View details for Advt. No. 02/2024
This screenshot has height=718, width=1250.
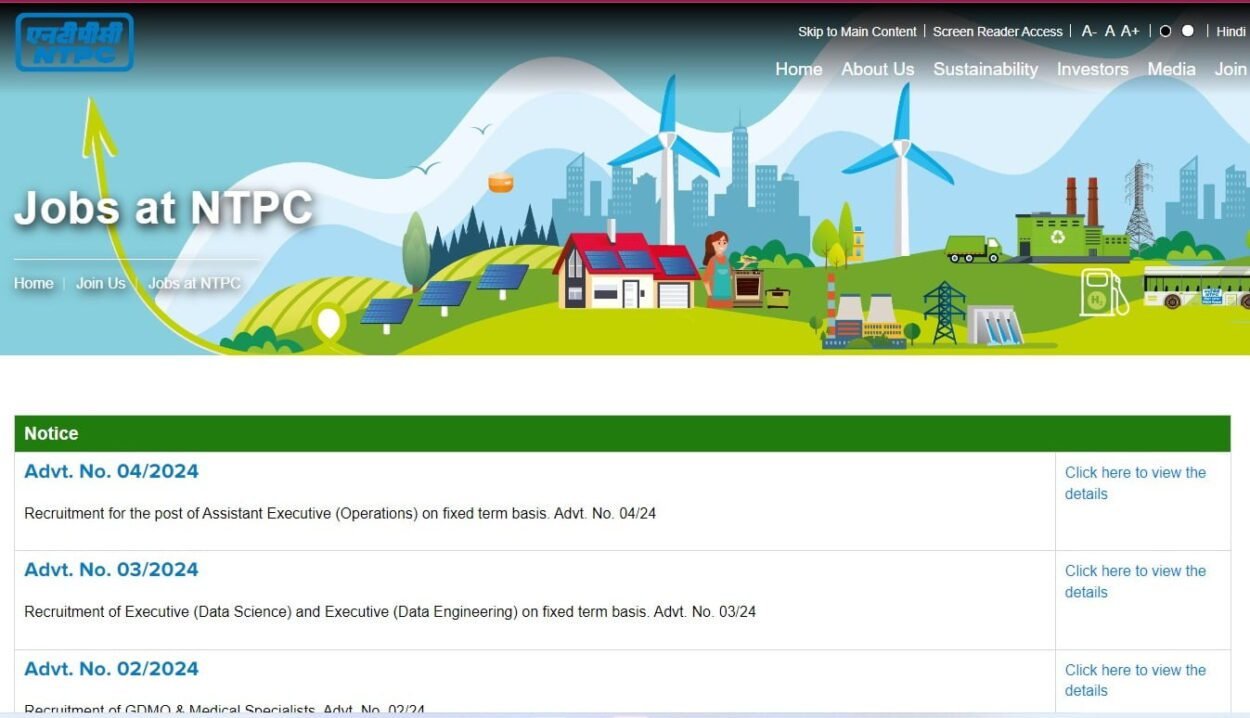1136,680
